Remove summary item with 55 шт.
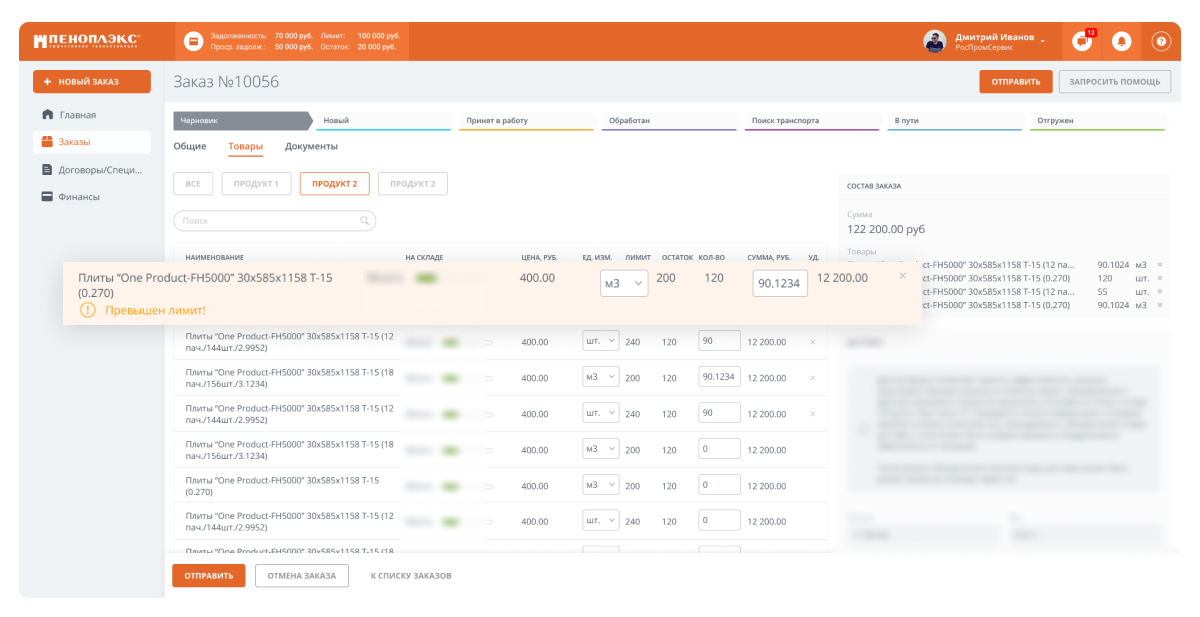Viewport: 1200px width, 617px height. (1160, 291)
